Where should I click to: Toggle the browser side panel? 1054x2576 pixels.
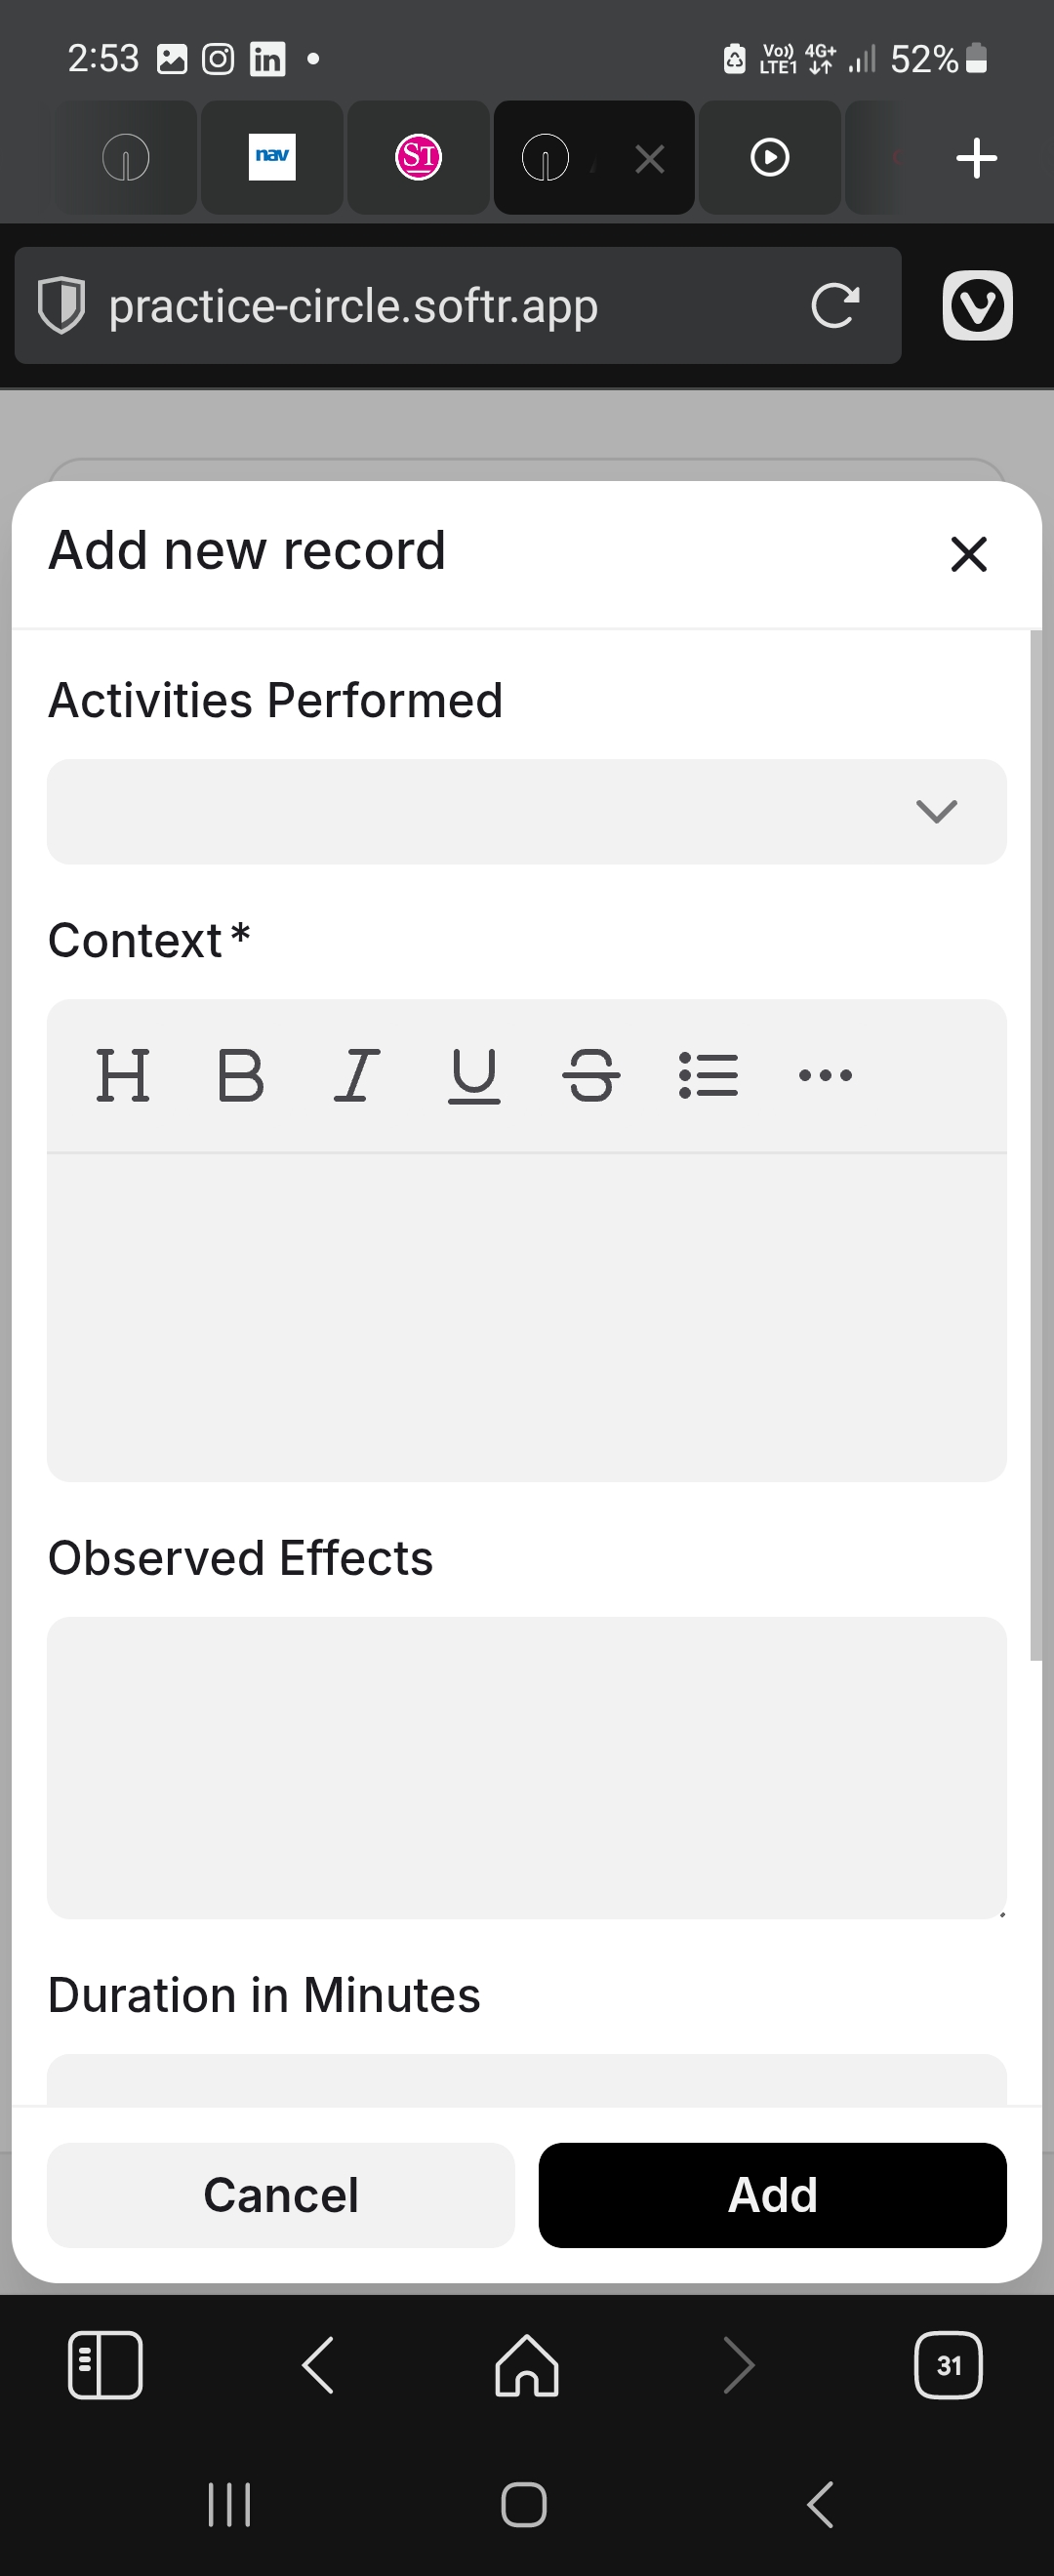105,2365
